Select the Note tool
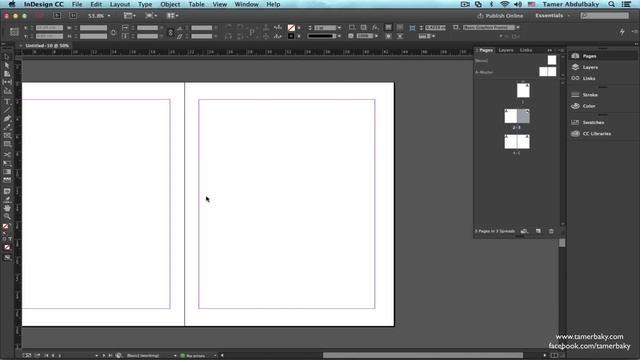Image resolution: width=640 pixels, height=360 pixels. [x=7, y=191]
